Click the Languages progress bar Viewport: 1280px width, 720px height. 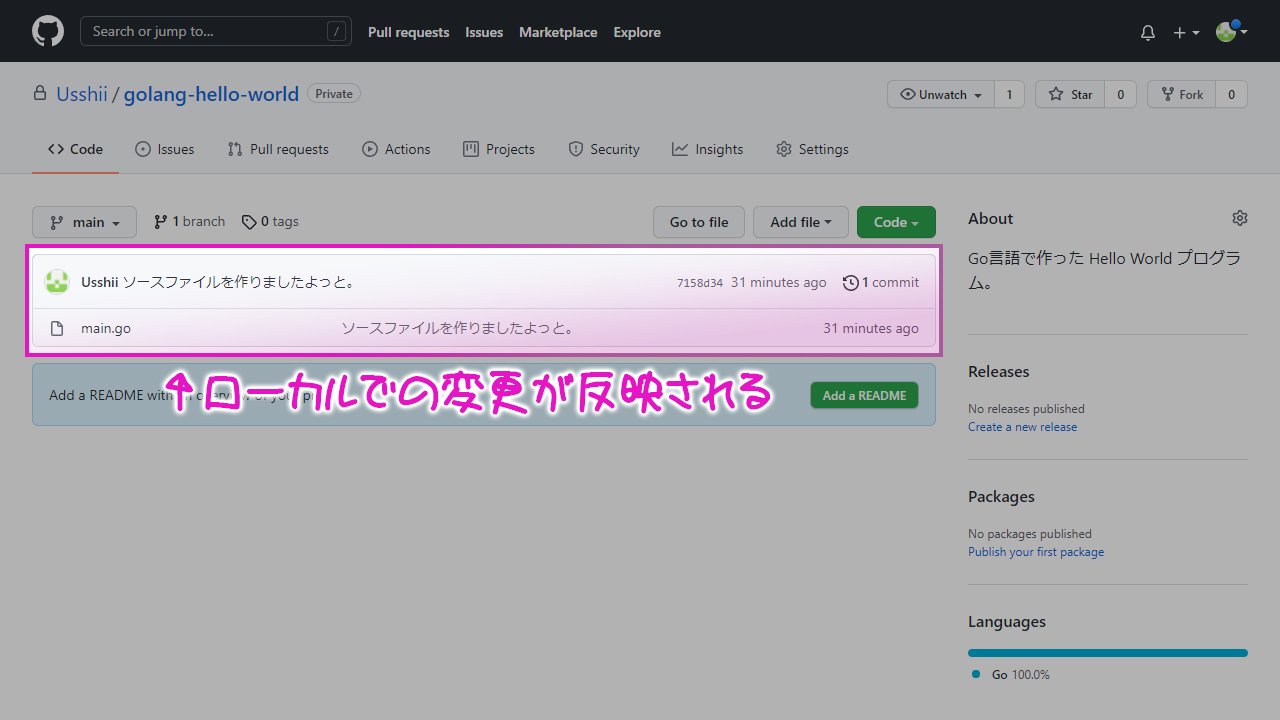(x=1108, y=653)
